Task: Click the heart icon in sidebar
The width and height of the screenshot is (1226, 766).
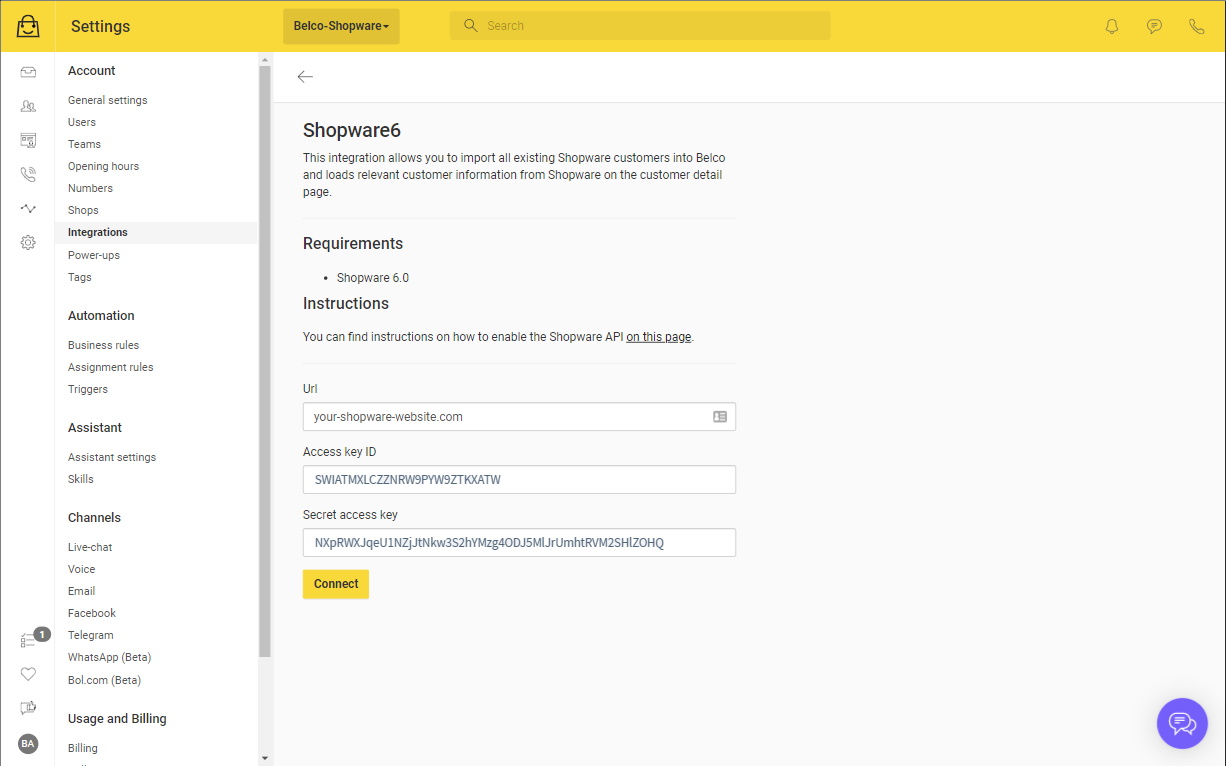Action: (28, 674)
